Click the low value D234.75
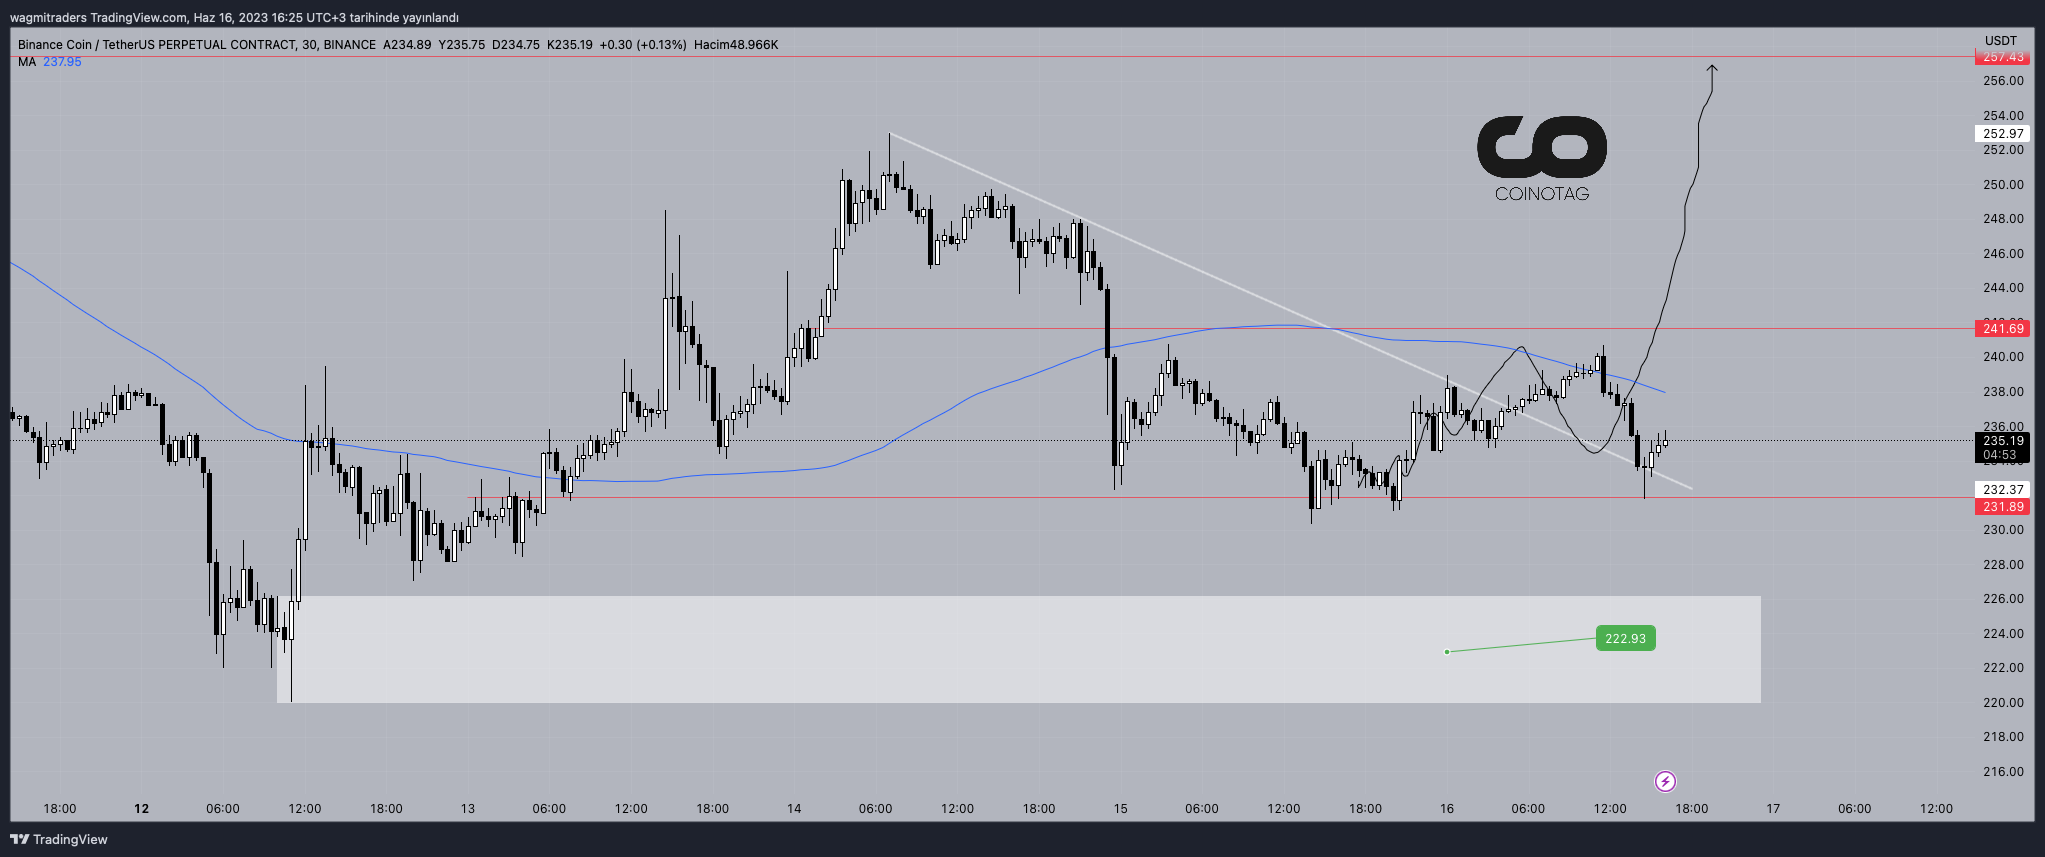 (x=516, y=45)
